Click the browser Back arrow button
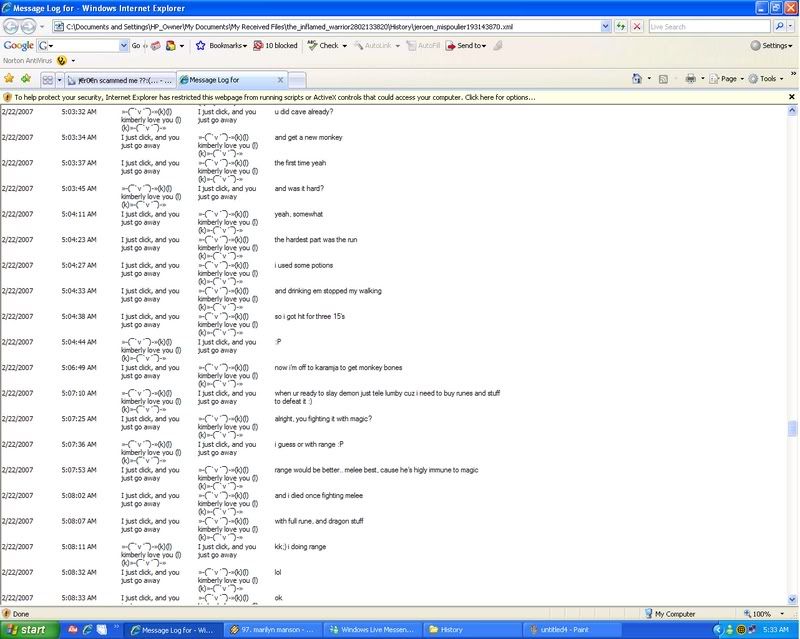This screenshot has width=800, height=639. (11, 26)
